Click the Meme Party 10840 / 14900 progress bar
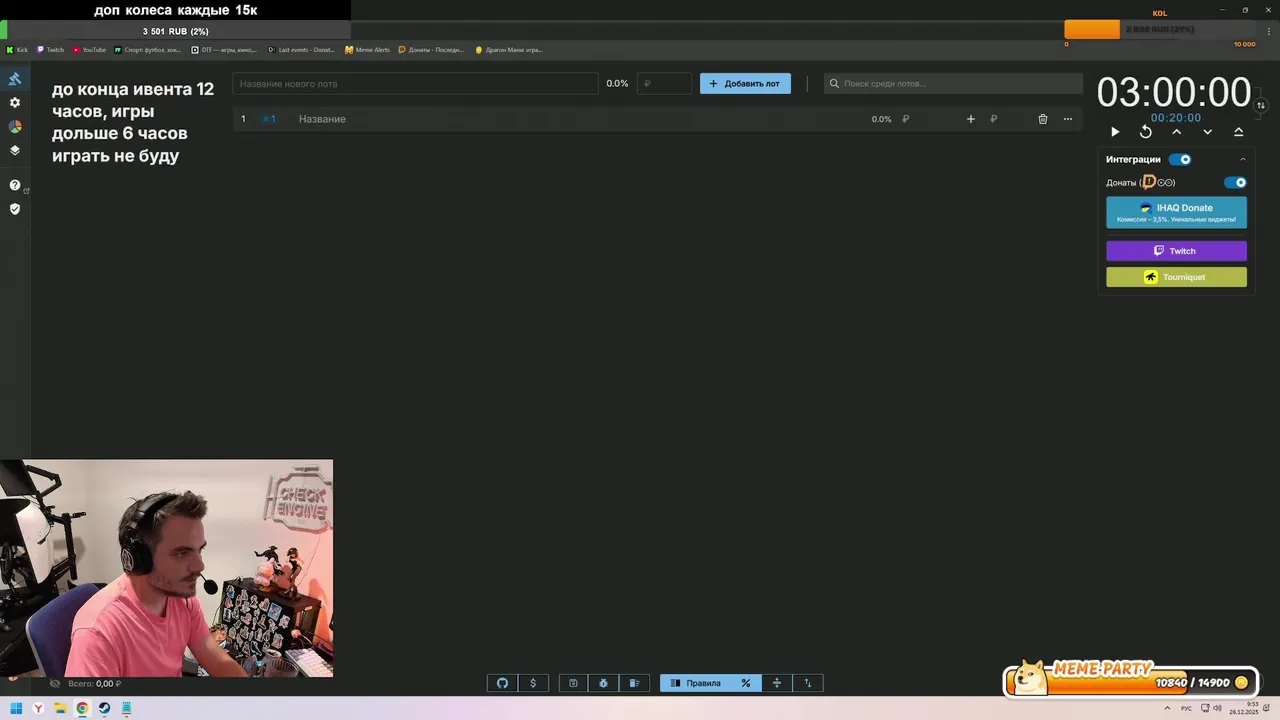 pyautogui.click(x=1131, y=682)
